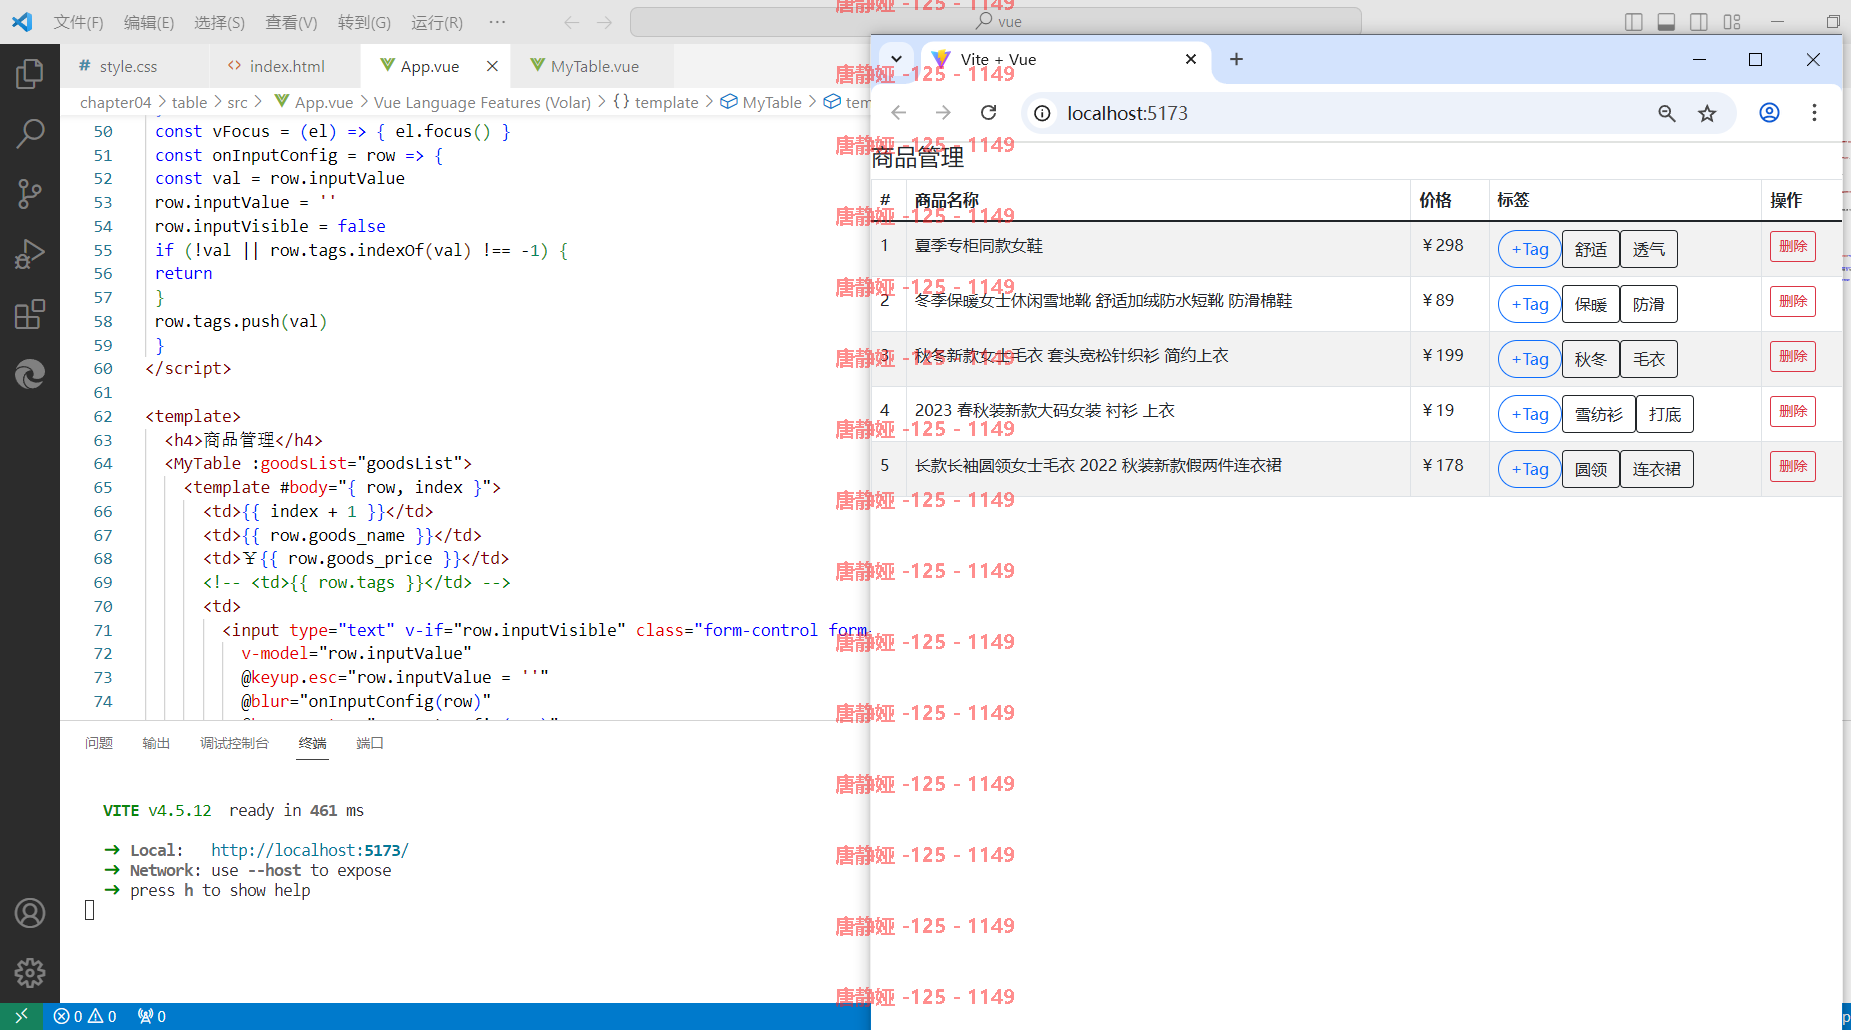This screenshot has width=1851, height=1030.
Task: Expand browser tab search dropdown
Action: click(x=896, y=59)
